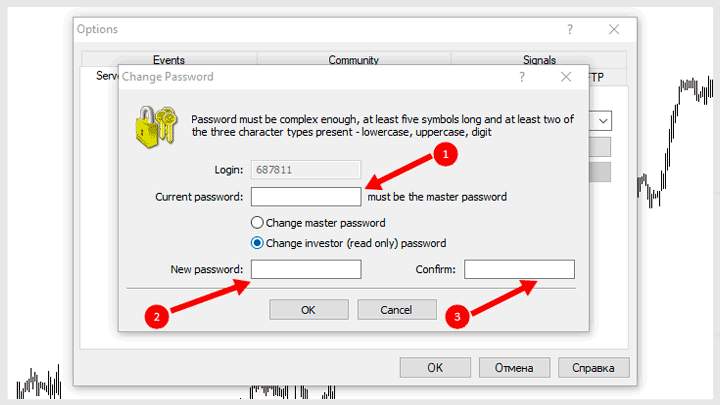This screenshot has height=405, width=720.
Task: Click the Отмена button
Action: click(x=514, y=368)
